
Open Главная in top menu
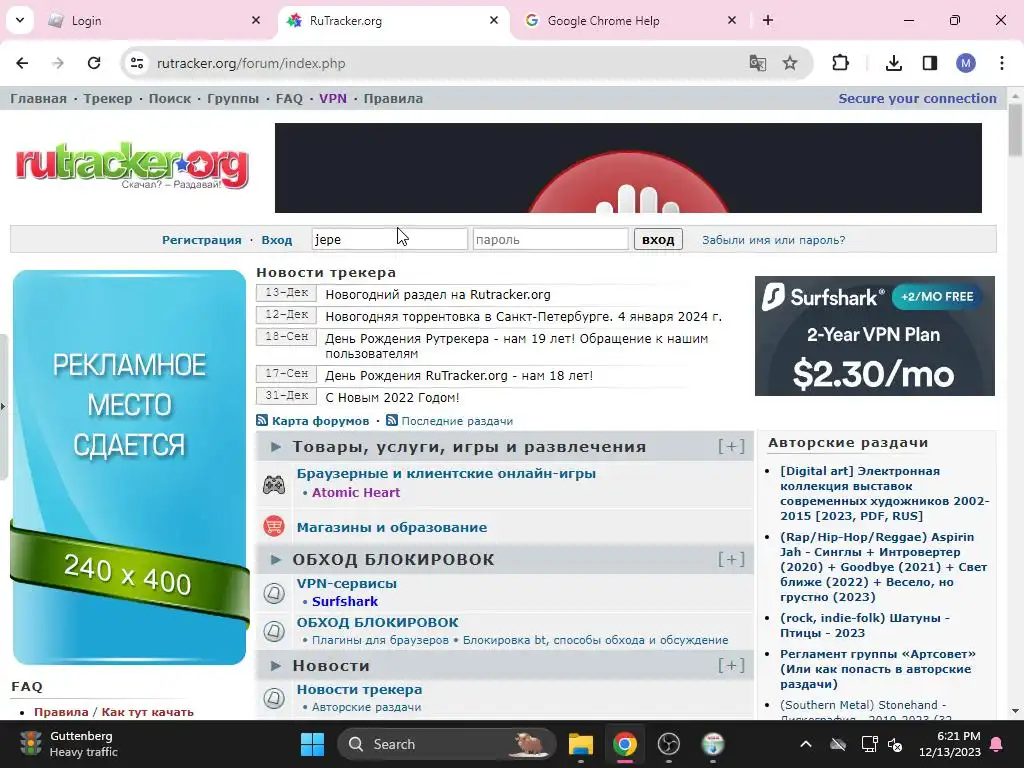click(x=39, y=99)
